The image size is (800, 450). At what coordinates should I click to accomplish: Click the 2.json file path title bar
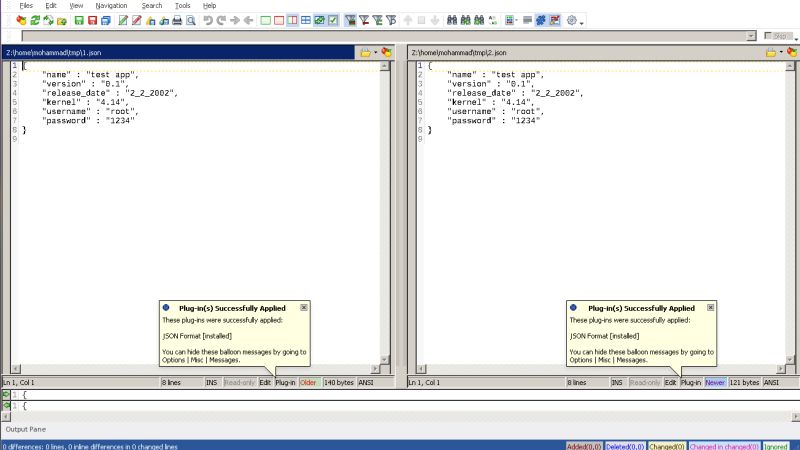pyautogui.click(x=584, y=52)
